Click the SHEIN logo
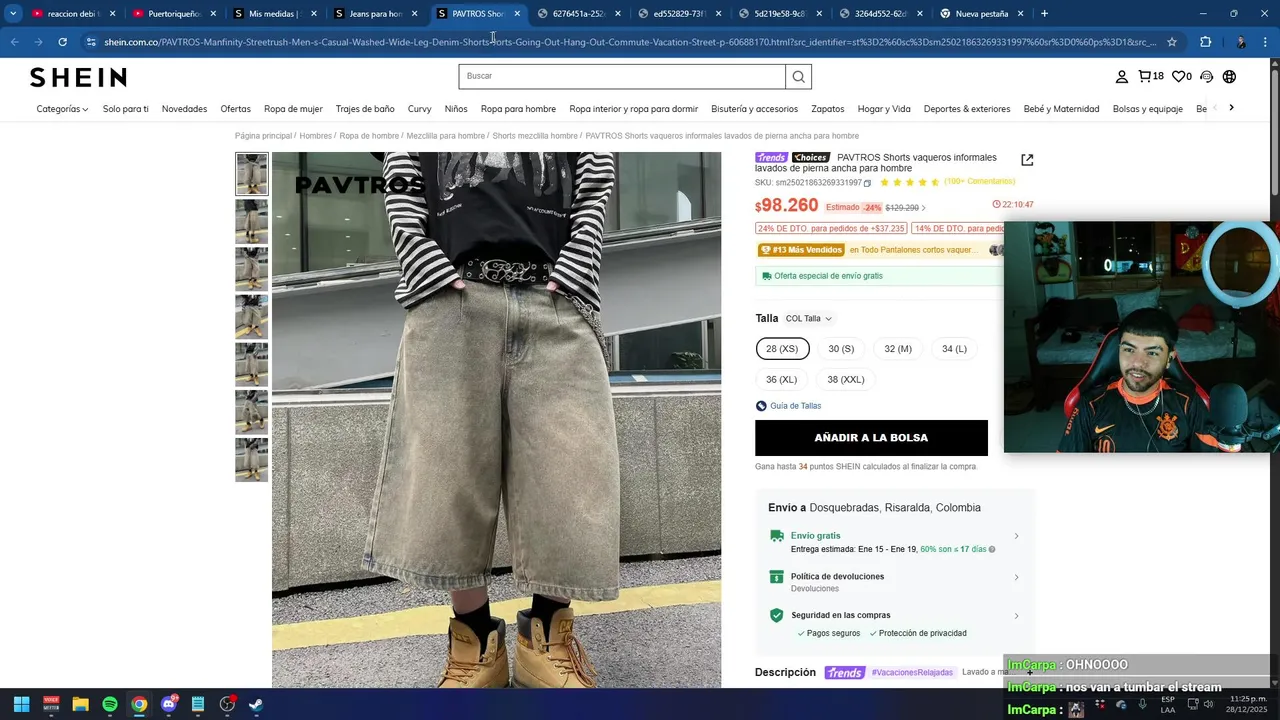 78,77
